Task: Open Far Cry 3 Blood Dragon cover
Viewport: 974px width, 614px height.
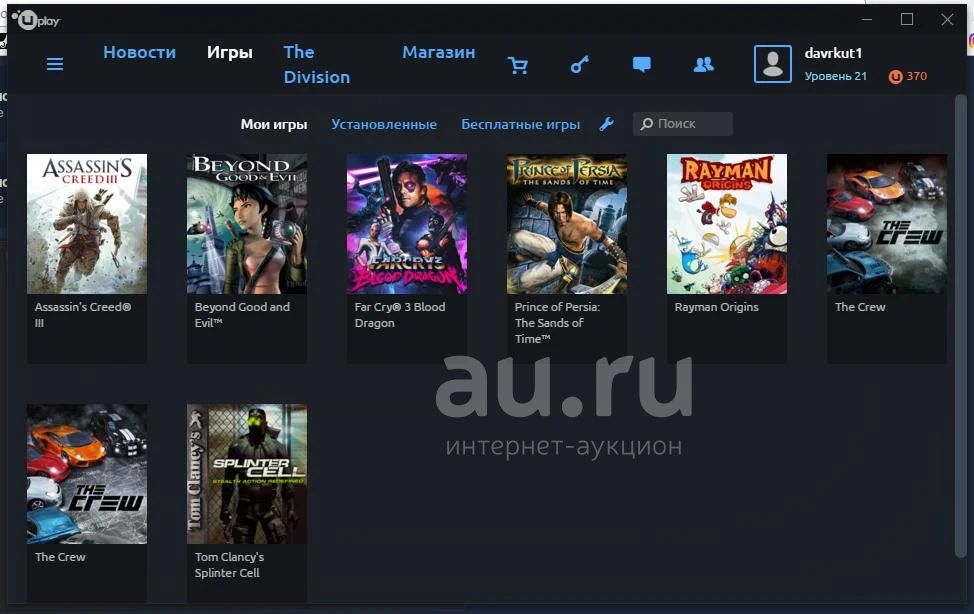Action: 407,224
